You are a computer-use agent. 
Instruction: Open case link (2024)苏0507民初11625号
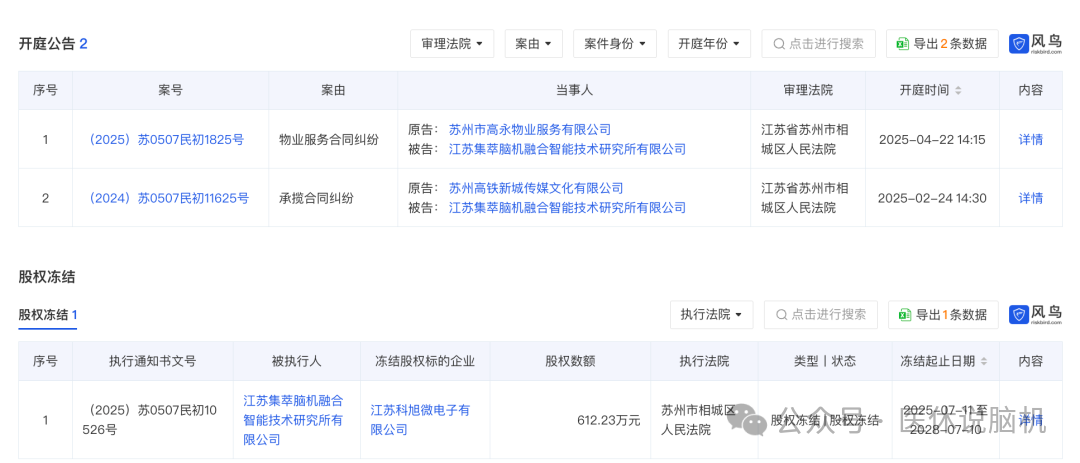tap(170, 198)
